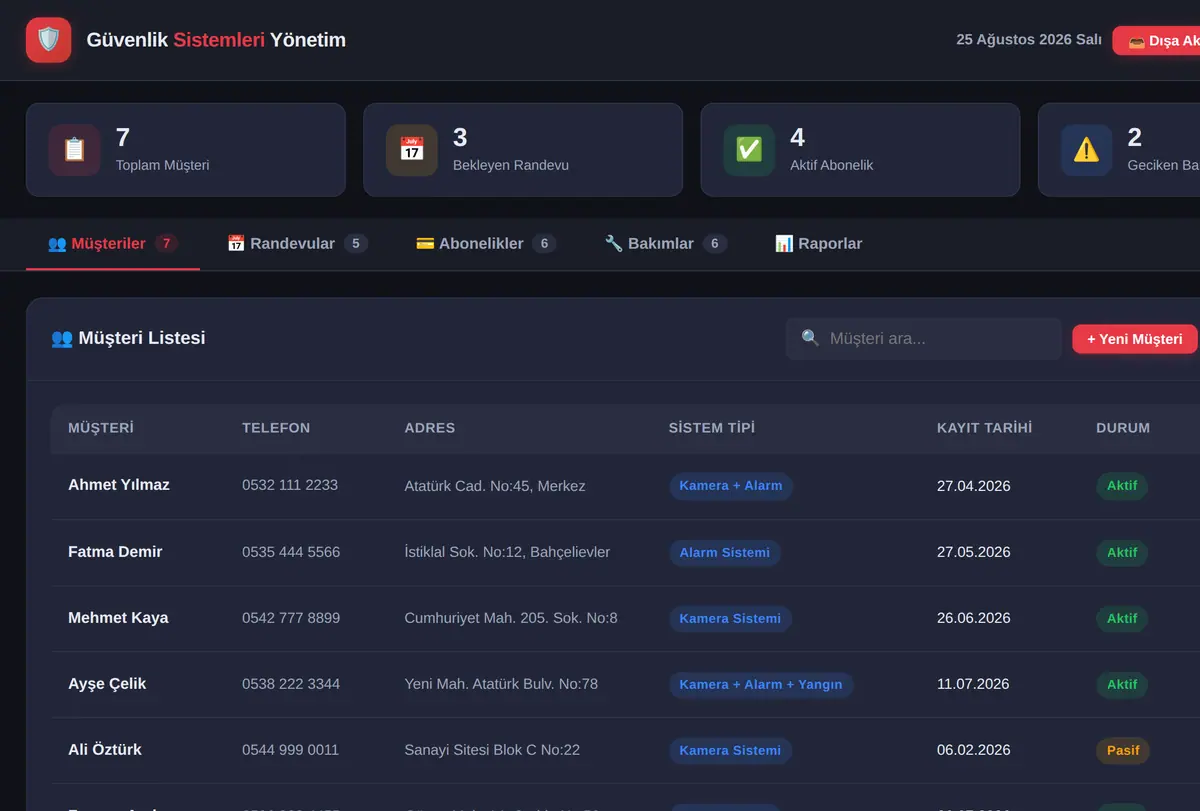Click the date 25 Ağustos 2026 Salı

(x=1029, y=40)
